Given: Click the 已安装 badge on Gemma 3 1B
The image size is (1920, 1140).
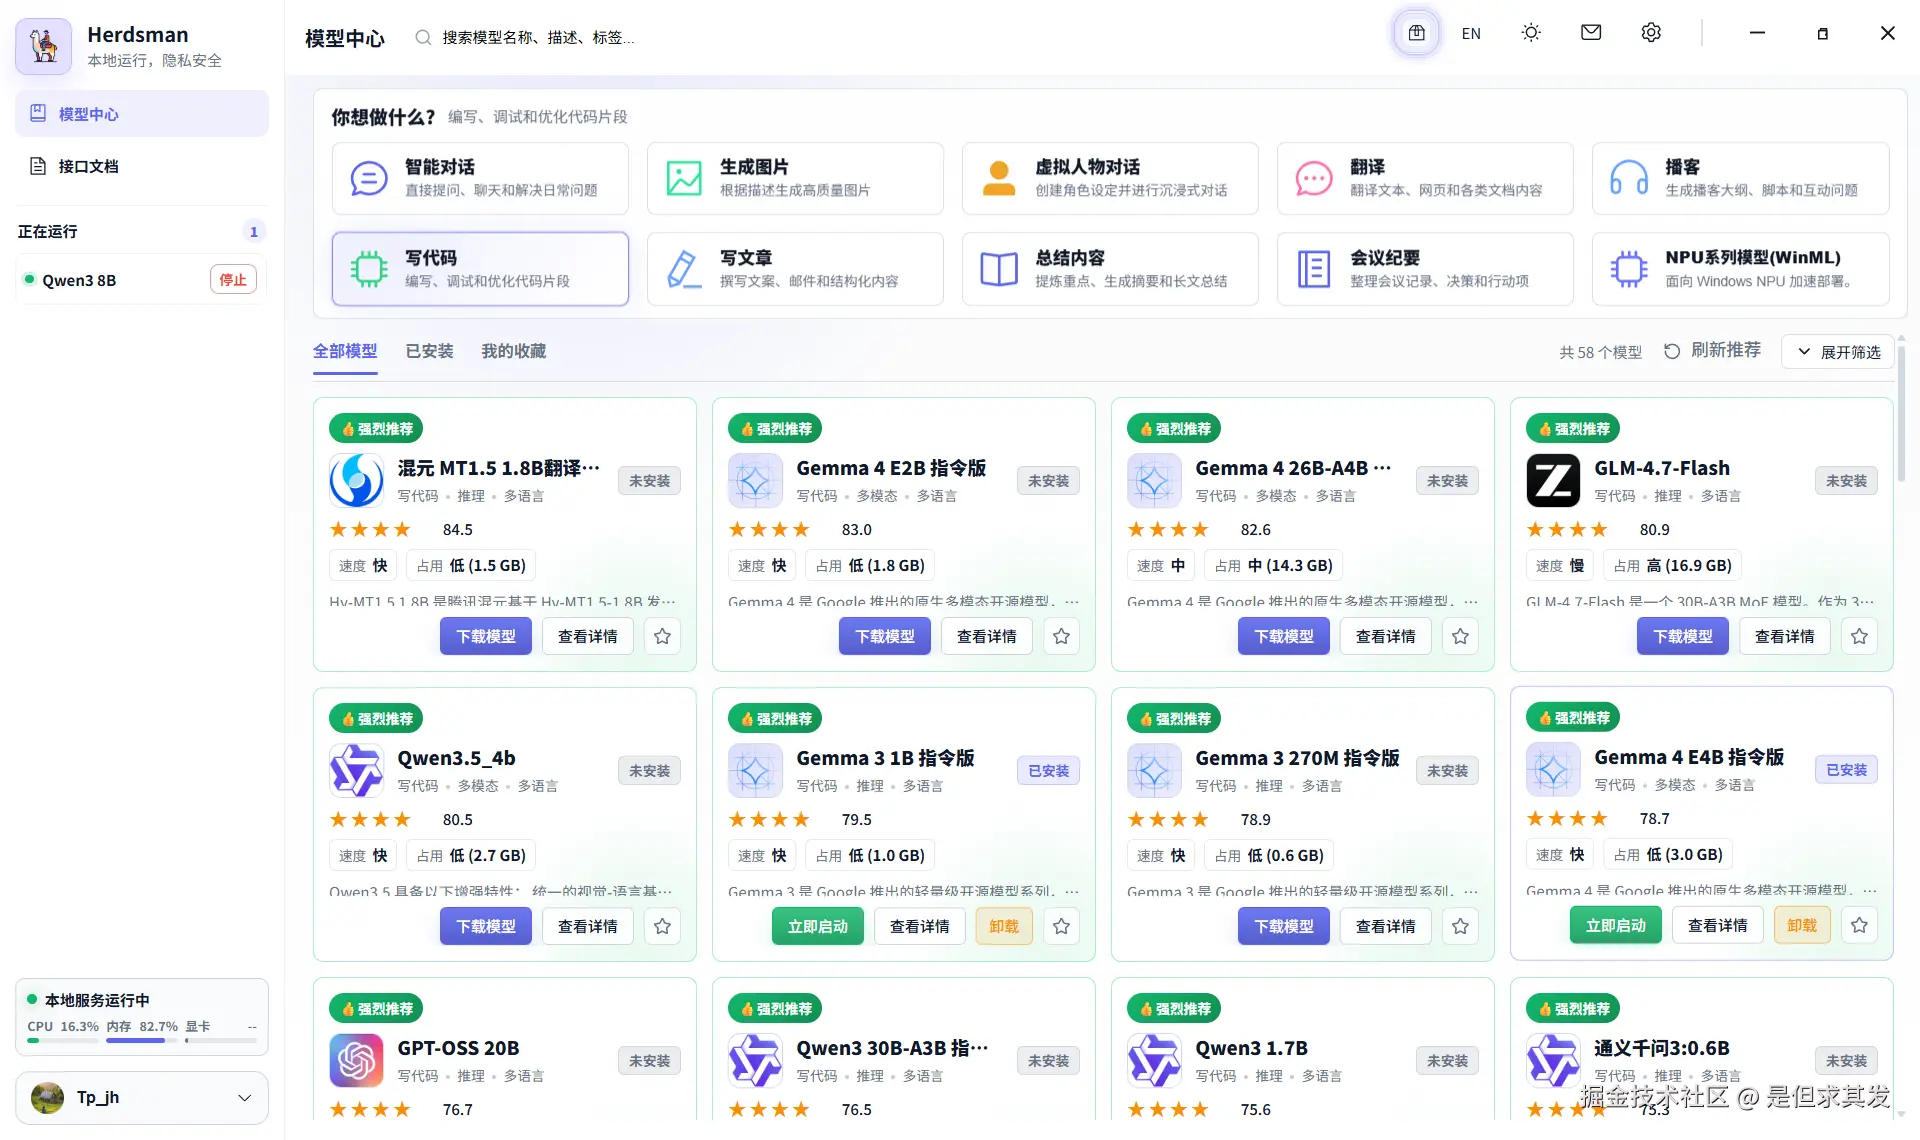Looking at the screenshot, I should 1048,771.
